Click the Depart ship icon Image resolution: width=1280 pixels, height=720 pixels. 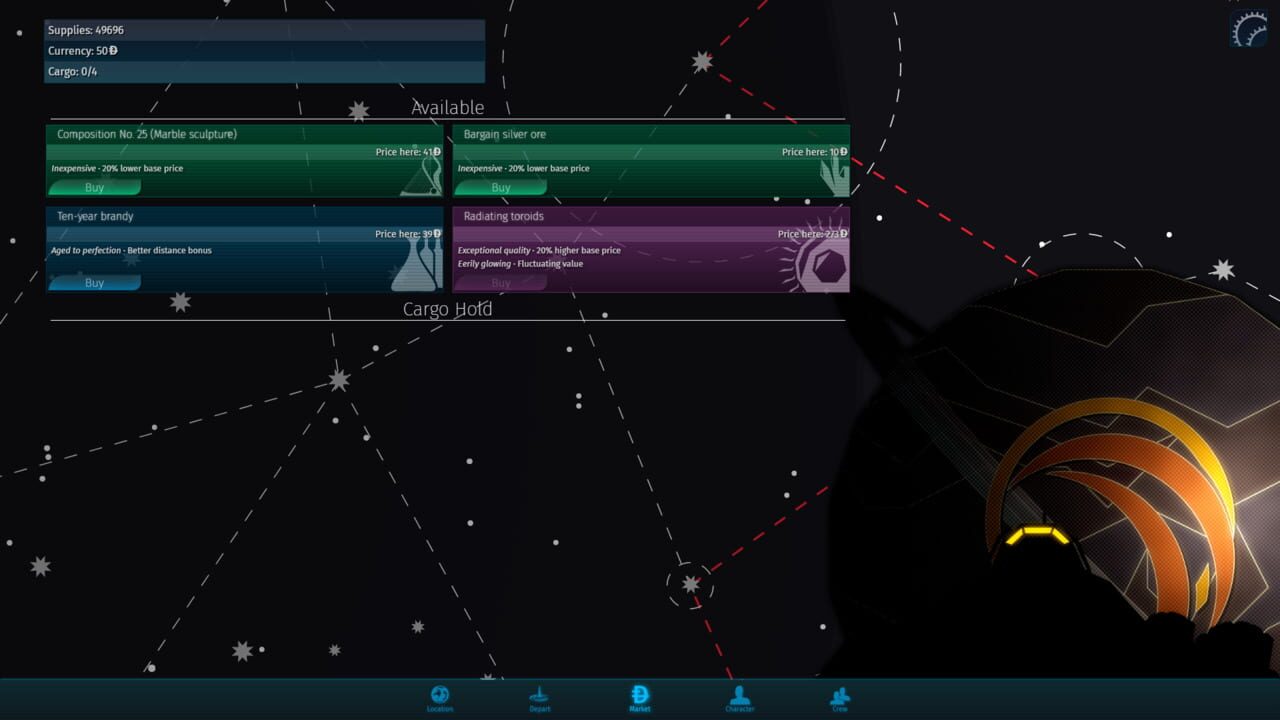[539, 698]
